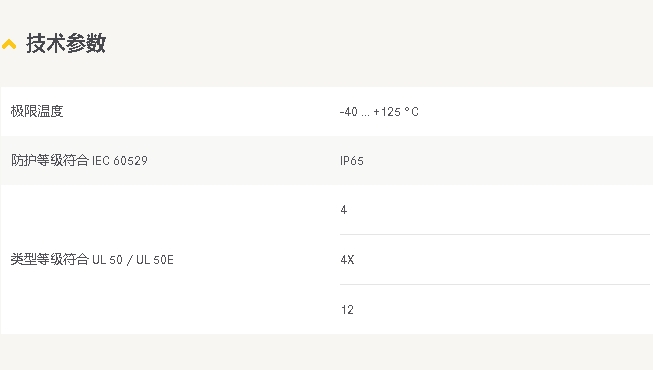Click the IEC 60529 shaded row

pyautogui.click(x=326, y=160)
